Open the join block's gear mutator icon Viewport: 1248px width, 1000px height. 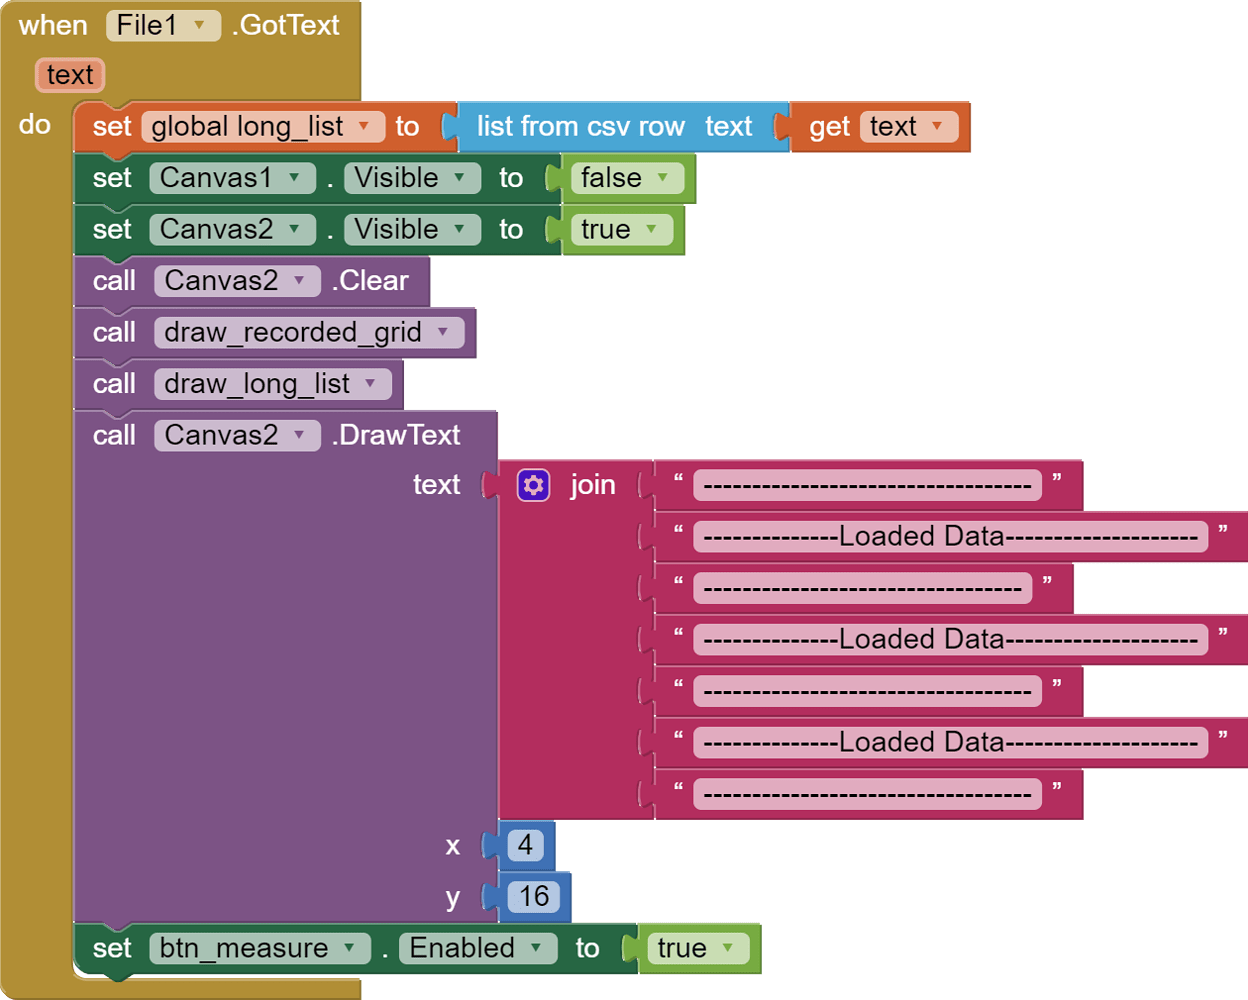(533, 485)
